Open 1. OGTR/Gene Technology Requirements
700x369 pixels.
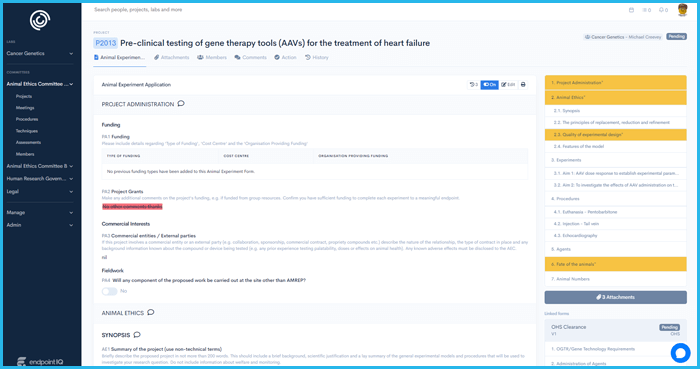coord(616,349)
